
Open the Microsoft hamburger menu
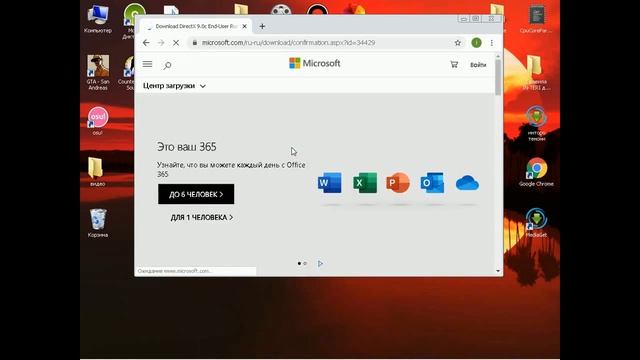tap(147, 64)
